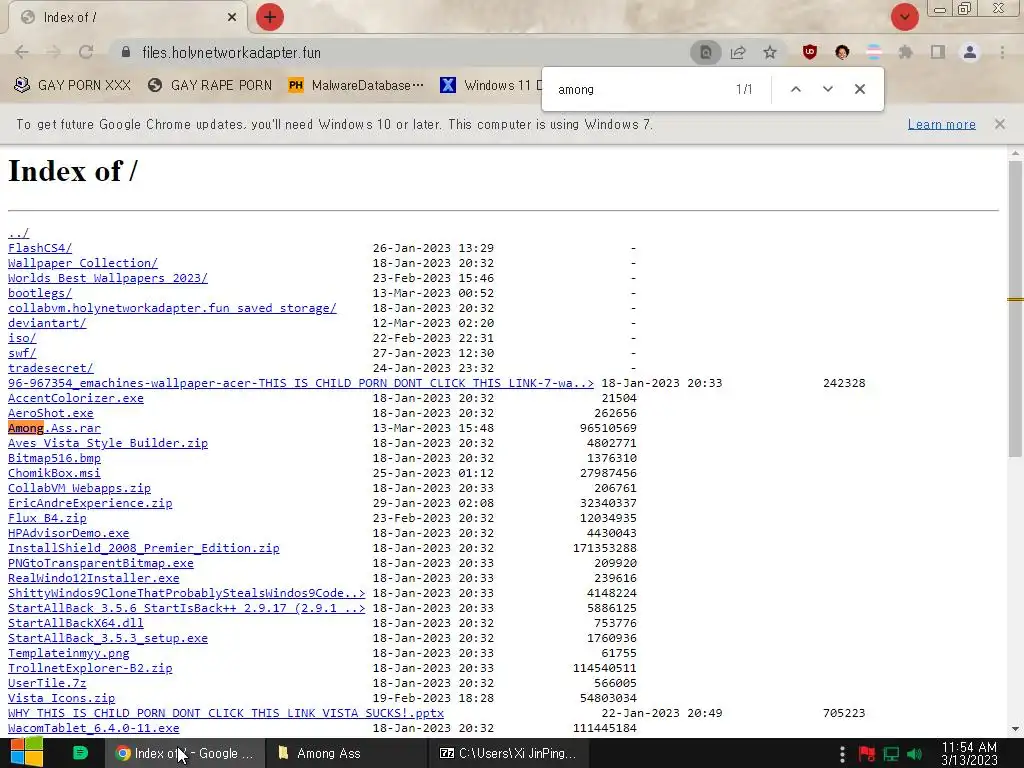Open the Wallpaper Collection/ folder
This screenshot has height=768, width=1024.
click(x=83, y=263)
